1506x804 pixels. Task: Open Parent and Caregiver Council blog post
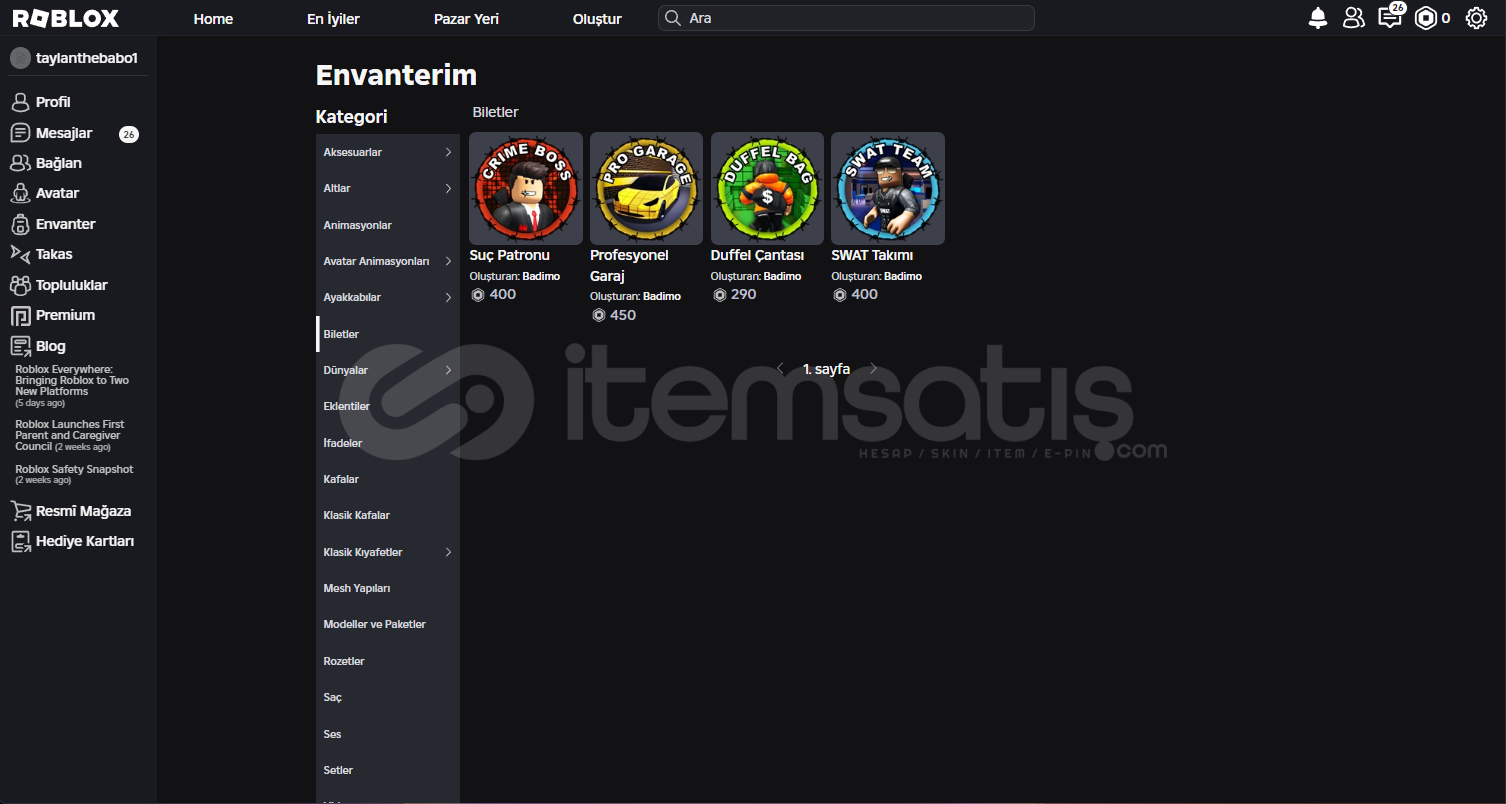tap(70, 436)
